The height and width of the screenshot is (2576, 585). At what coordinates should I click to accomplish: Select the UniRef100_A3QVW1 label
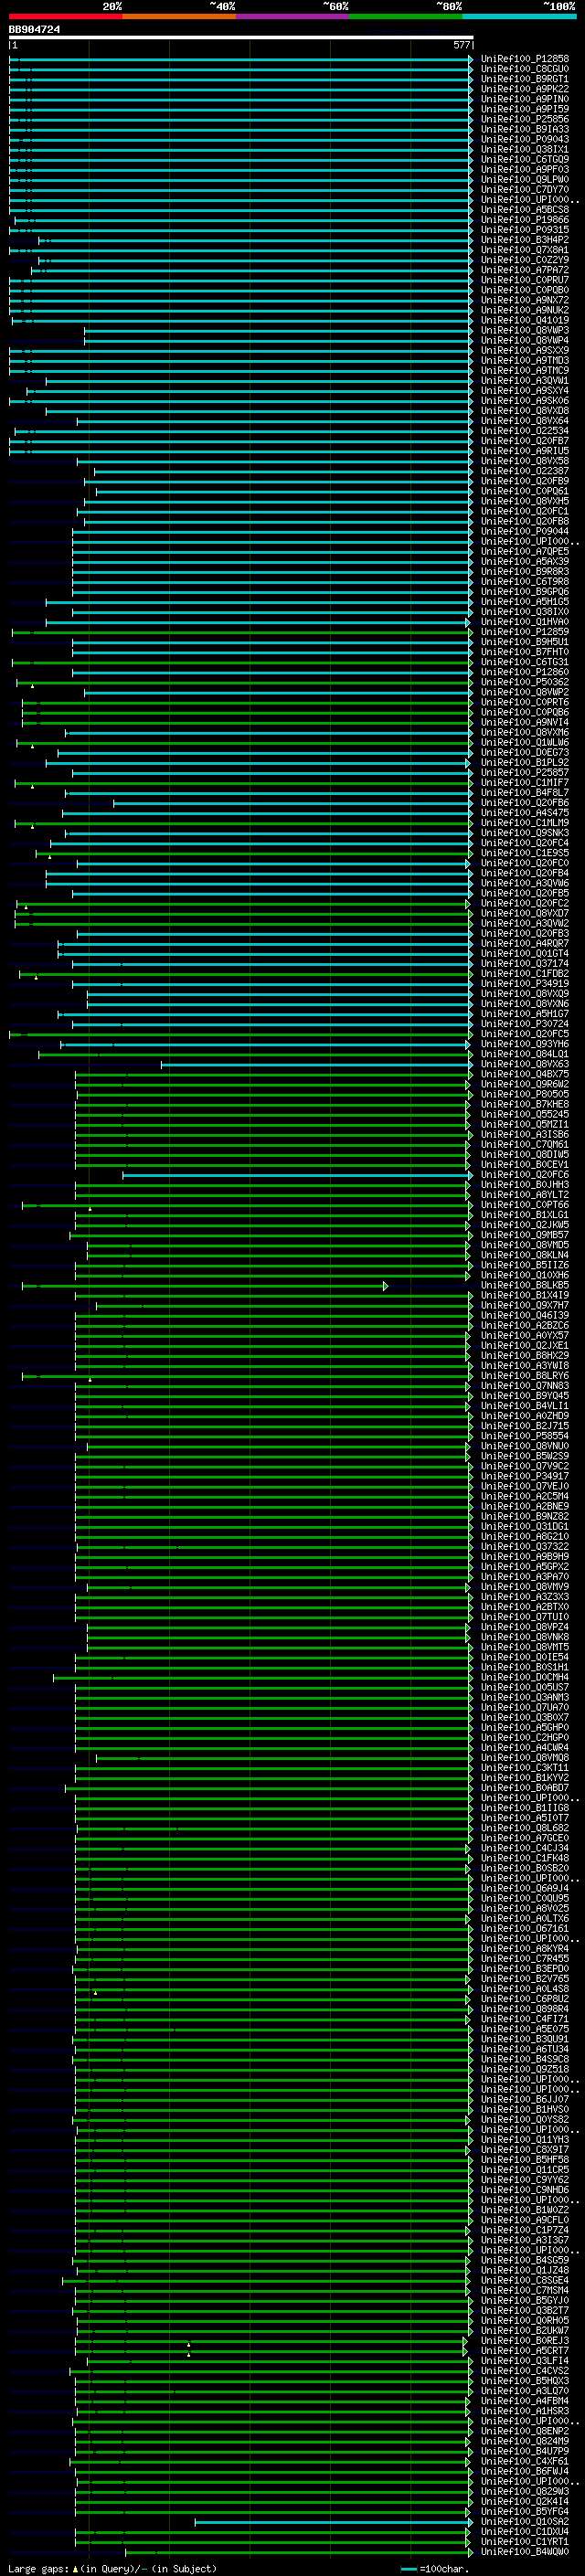pyautogui.click(x=525, y=381)
